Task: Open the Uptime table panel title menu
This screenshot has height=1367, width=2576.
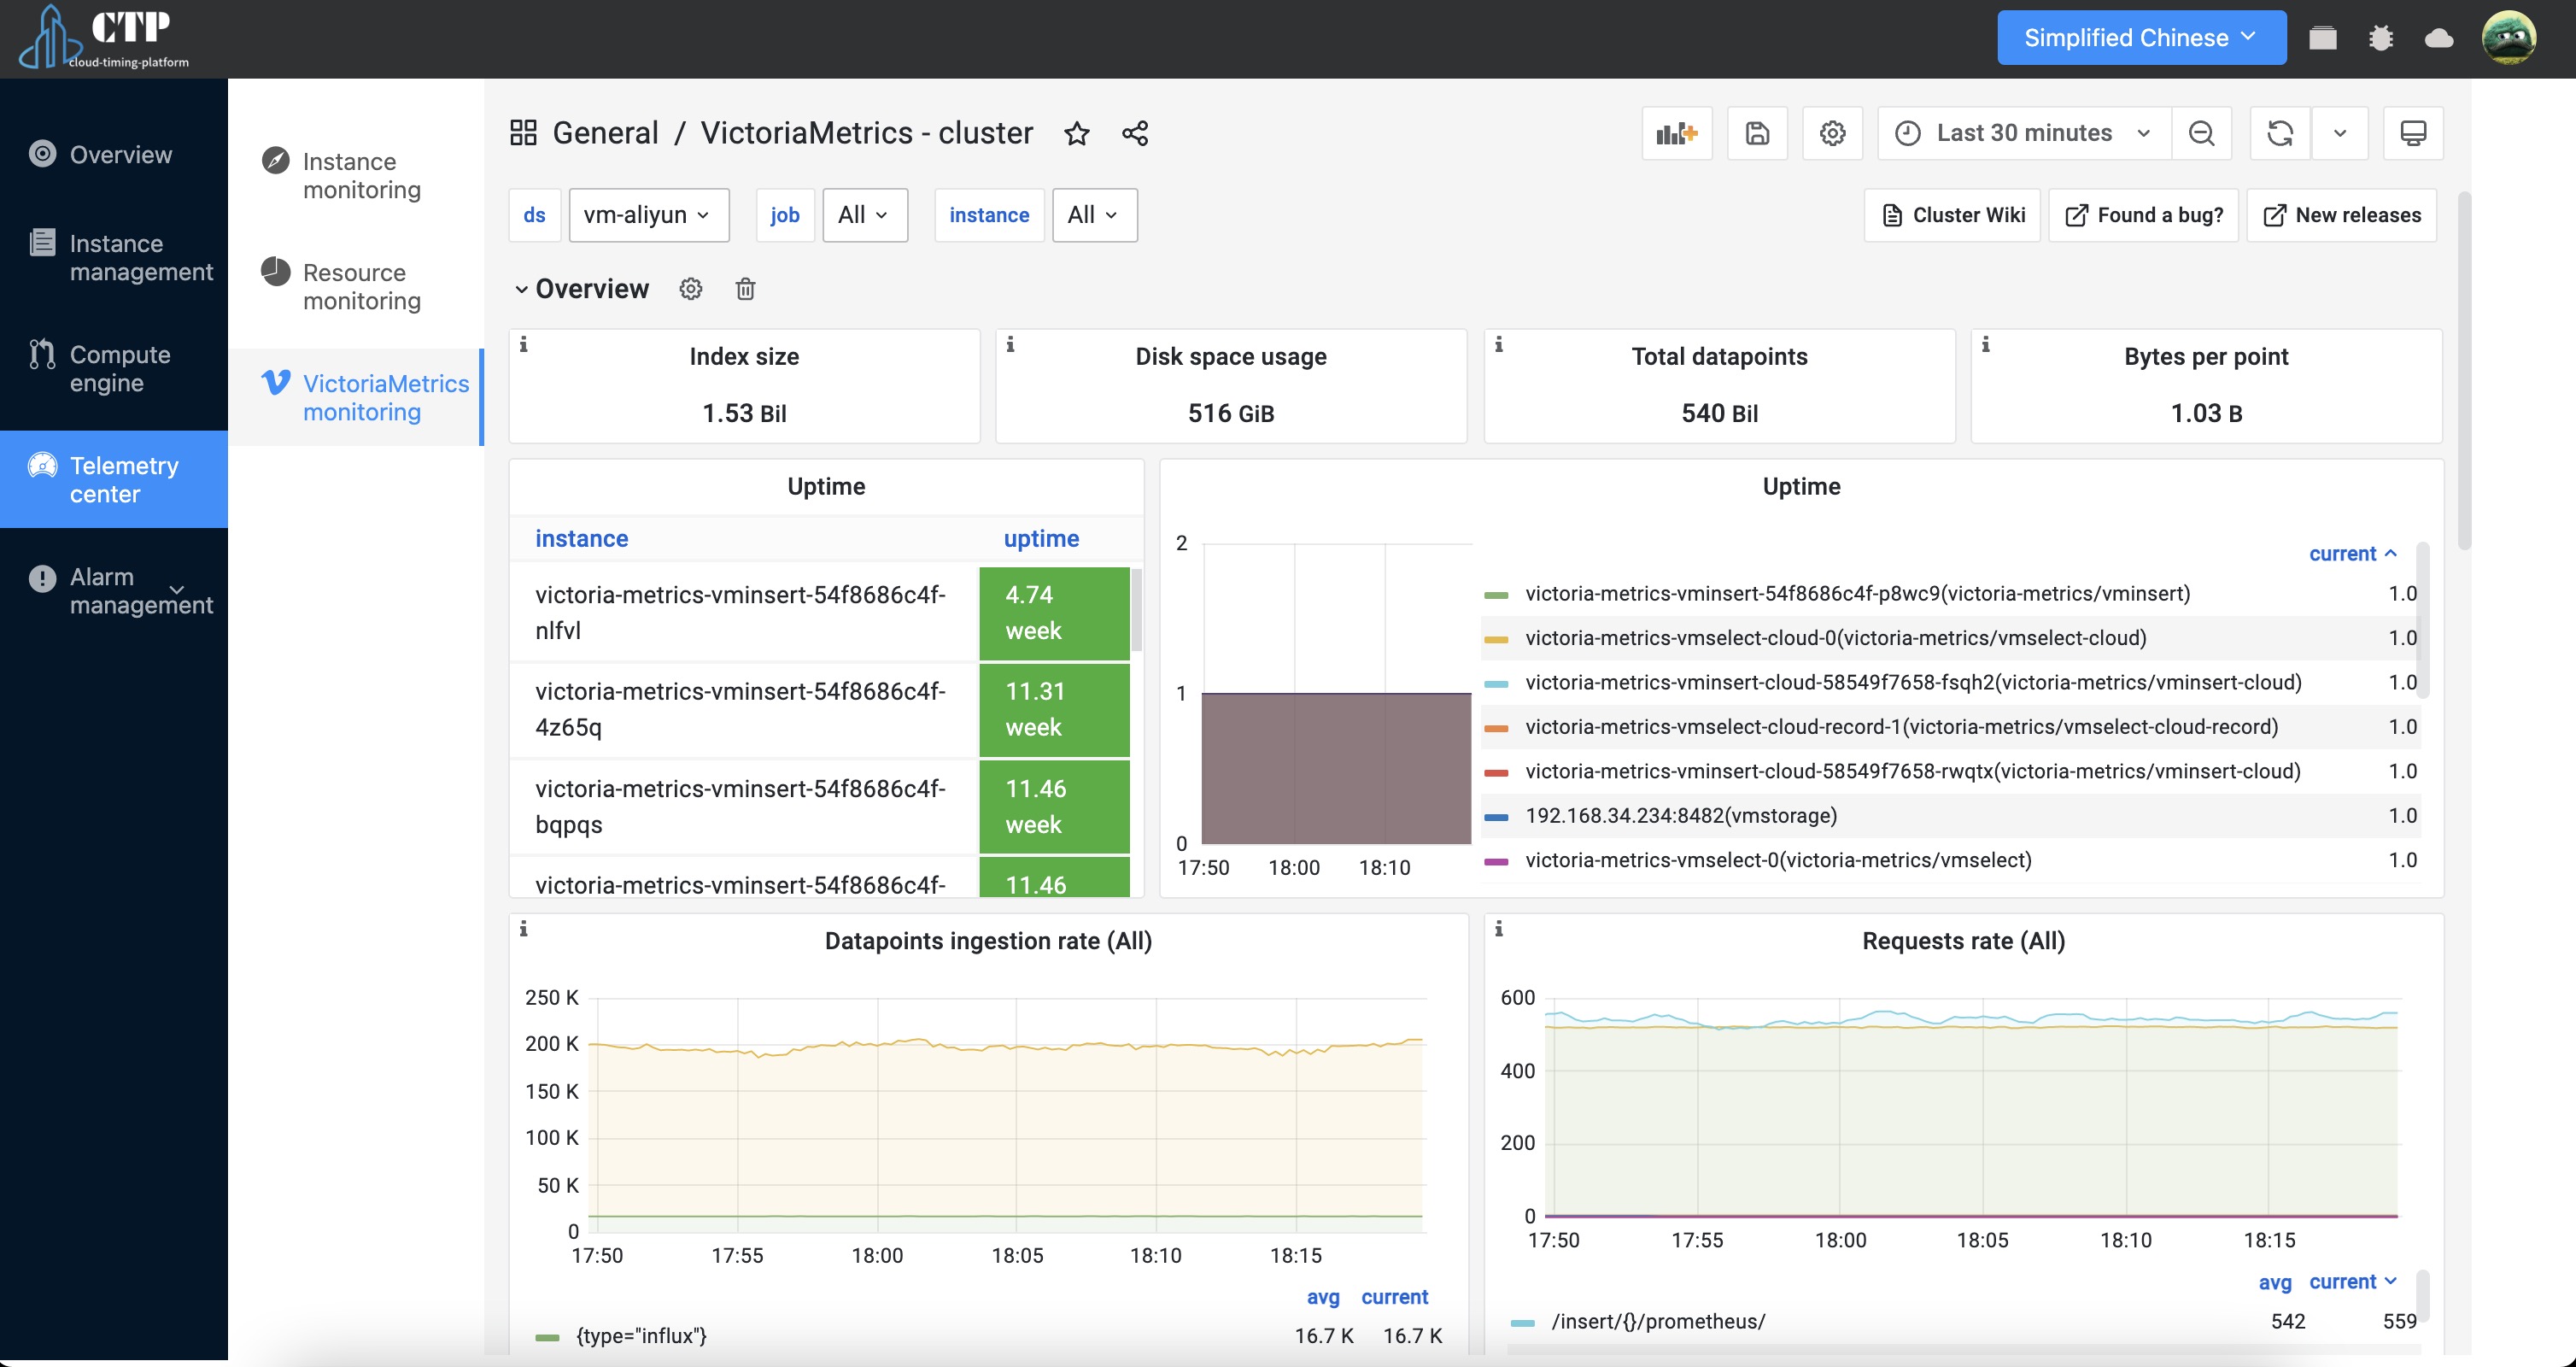Action: 826,487
